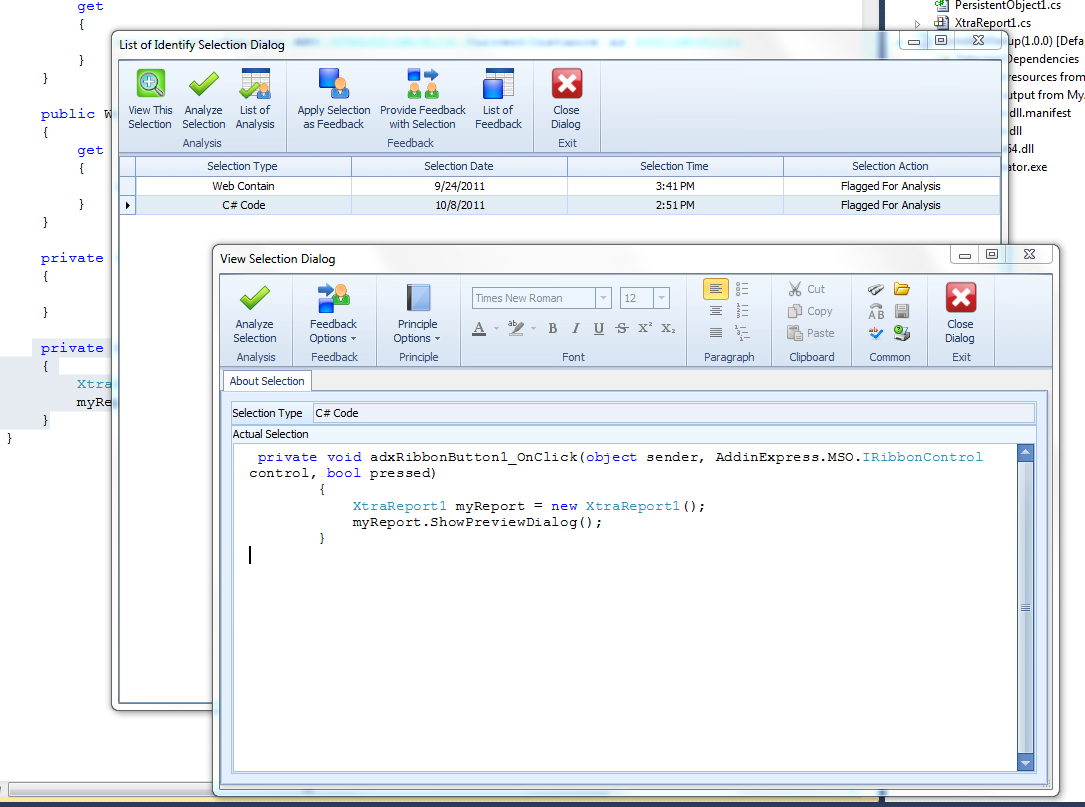1085x807 pixels.
Task: Toggle Italic formatting in Font group
Action: (575, 328)
